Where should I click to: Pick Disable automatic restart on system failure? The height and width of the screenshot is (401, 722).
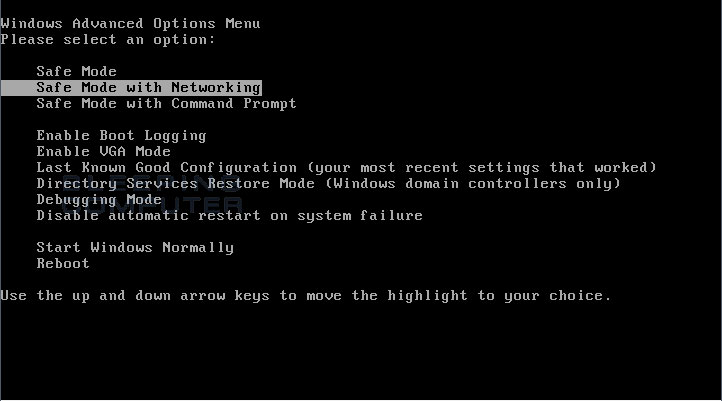tap(229, 215)
